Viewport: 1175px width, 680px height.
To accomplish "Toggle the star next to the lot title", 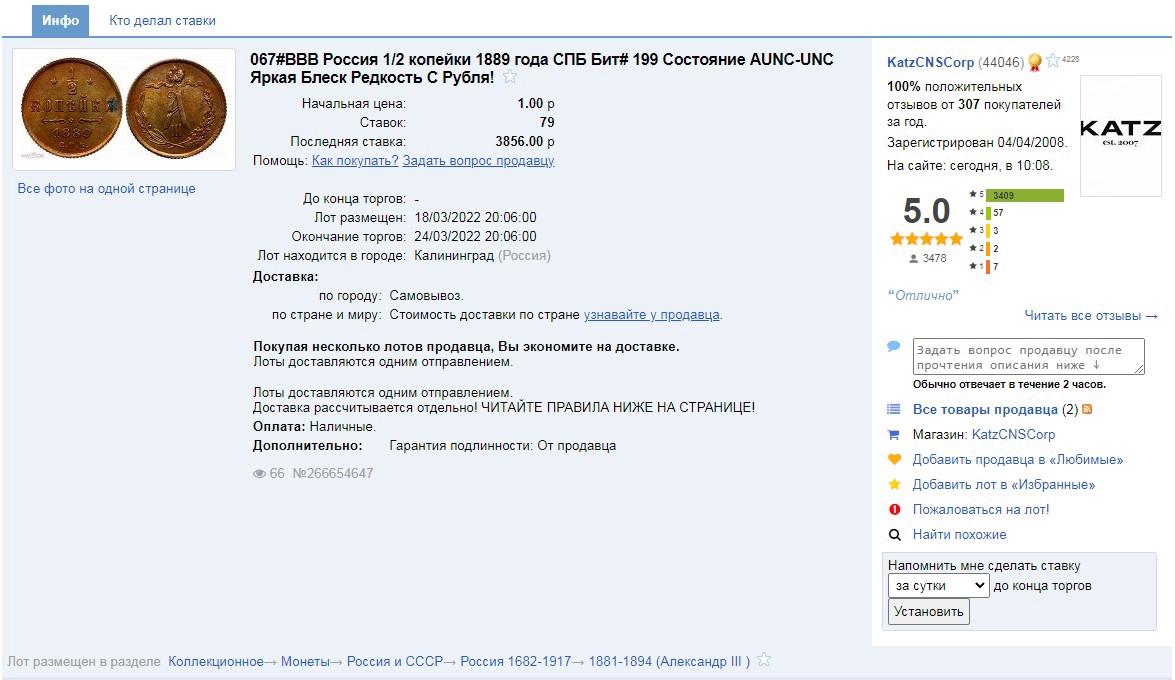I will pos(510,78).
